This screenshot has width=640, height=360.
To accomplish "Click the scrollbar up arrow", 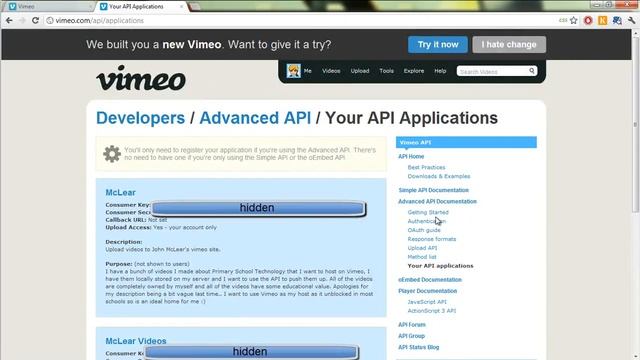I will pos(636,33).
